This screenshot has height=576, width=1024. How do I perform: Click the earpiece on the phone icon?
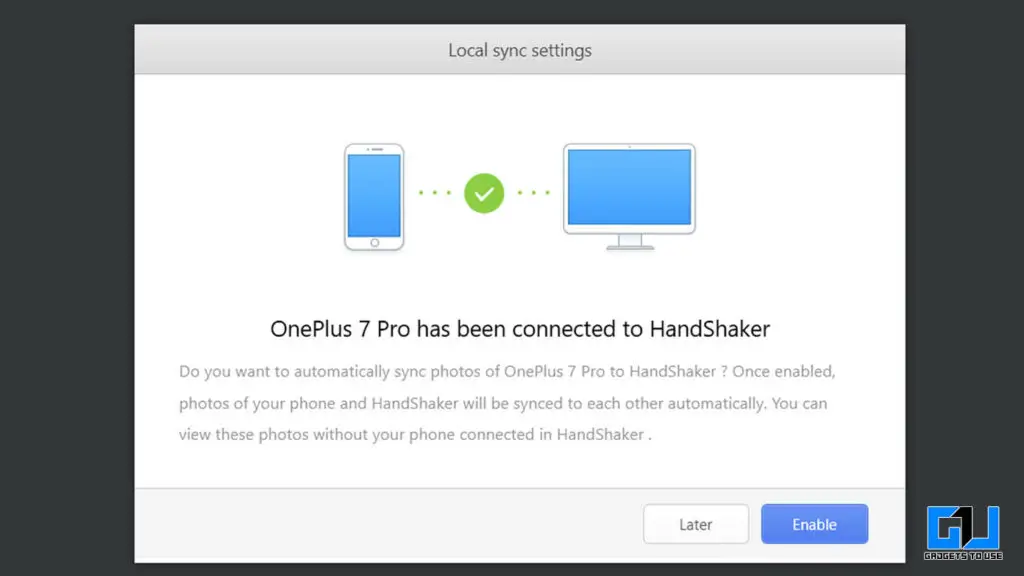tap(377, 149)
